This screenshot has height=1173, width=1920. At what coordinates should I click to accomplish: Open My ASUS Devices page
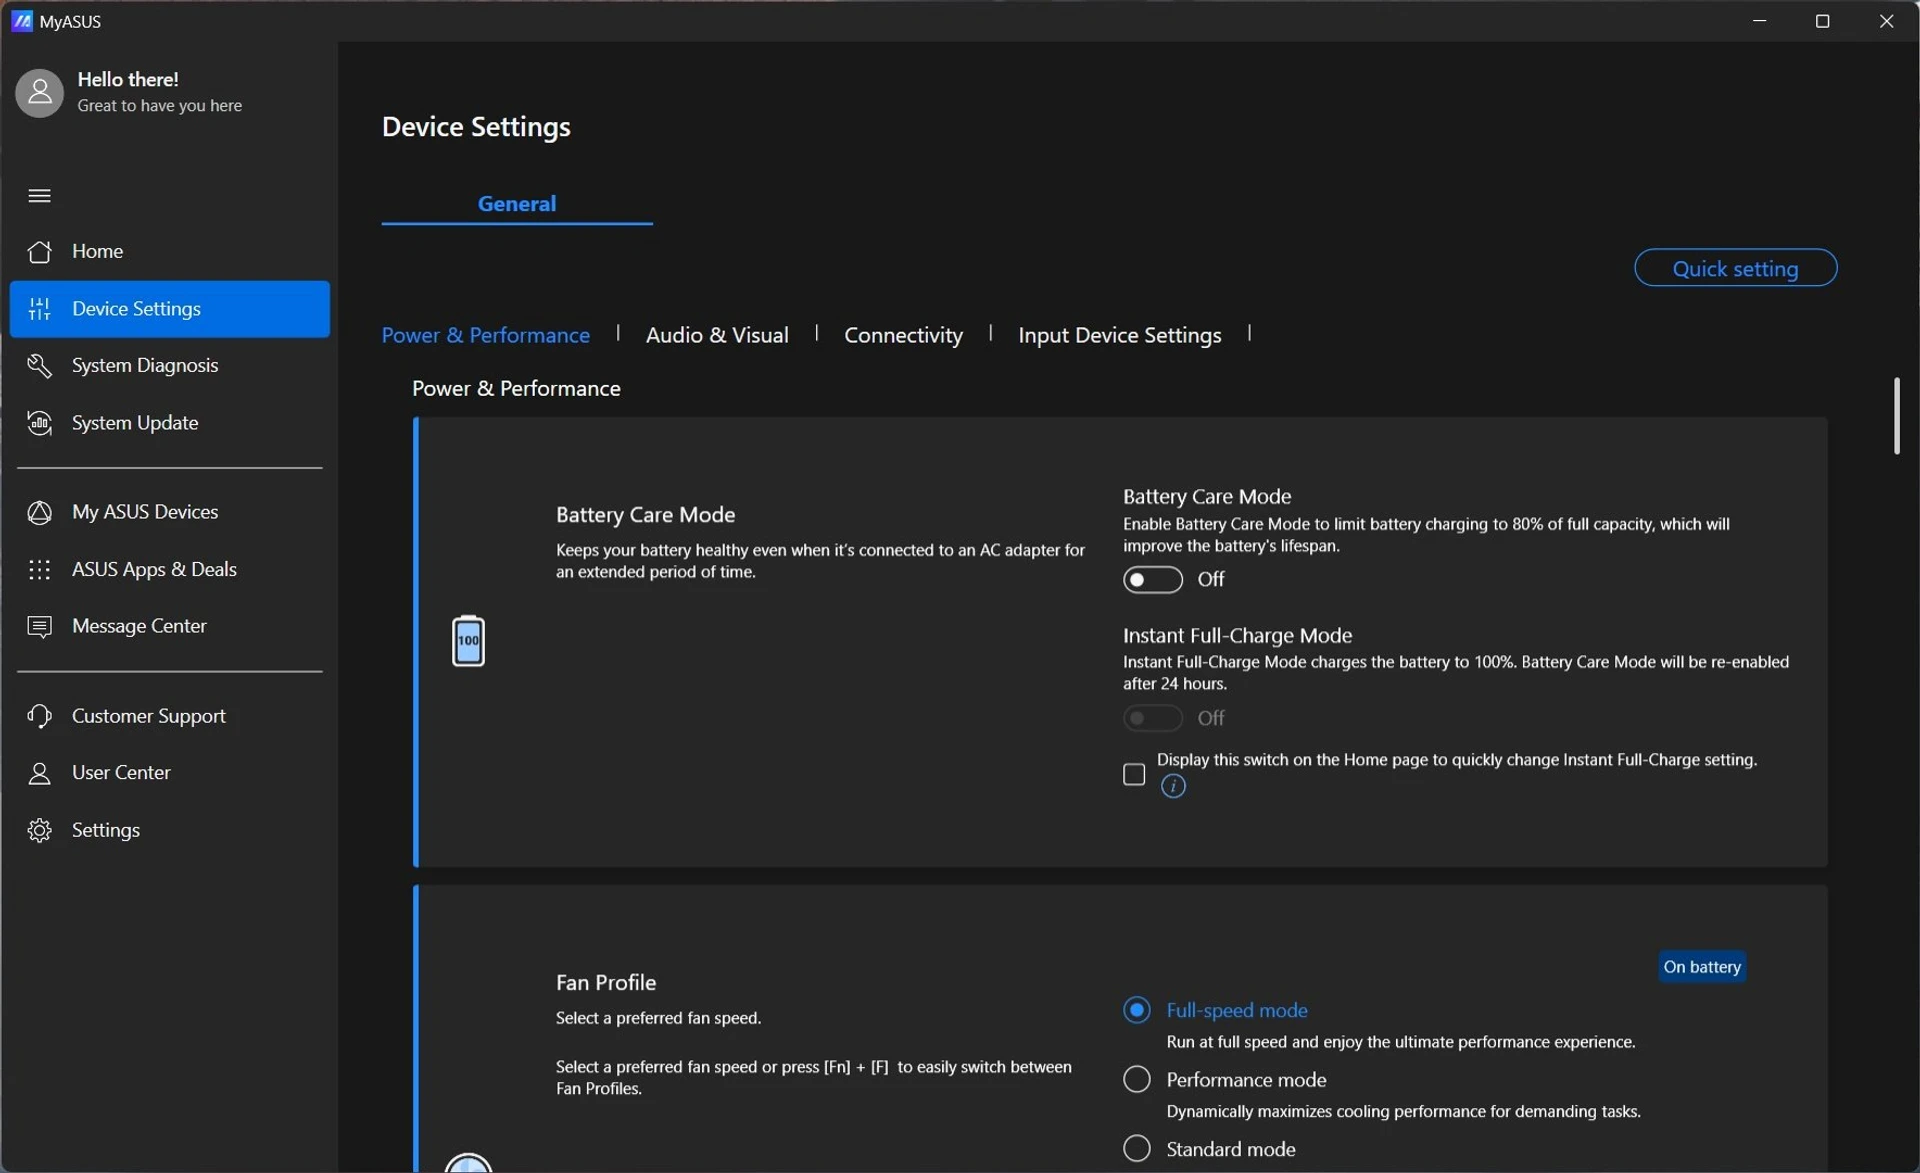click(x=170, y=512)
